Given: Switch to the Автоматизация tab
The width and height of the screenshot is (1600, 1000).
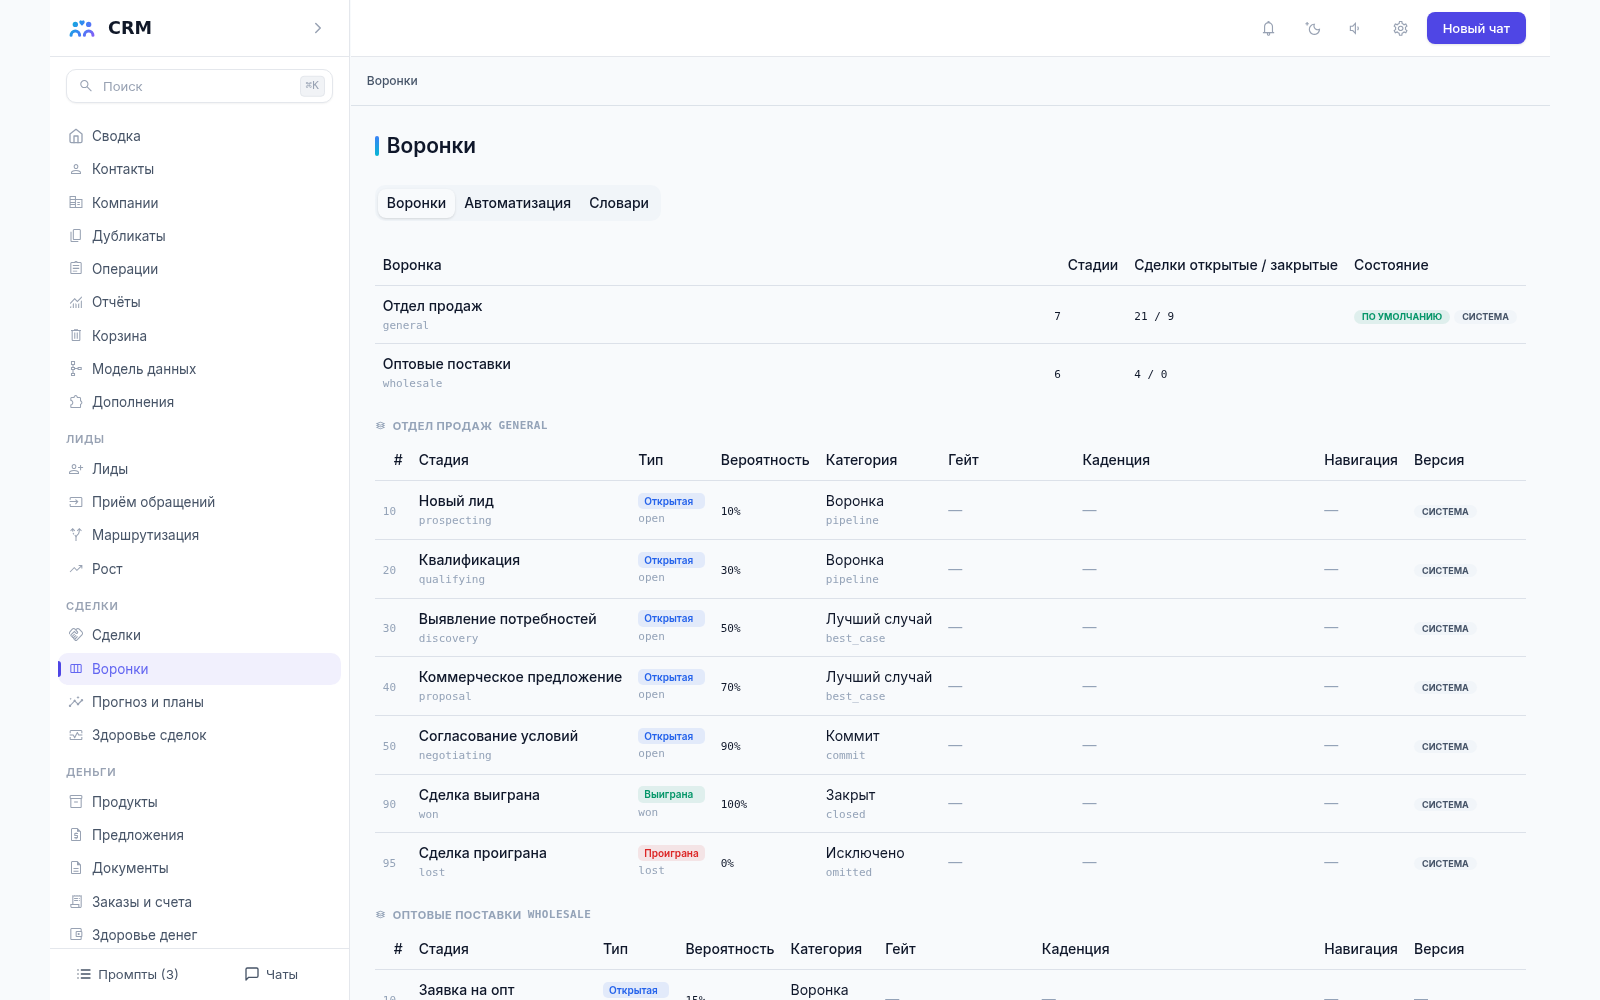Looking at the screenshot, I should 517,203.
